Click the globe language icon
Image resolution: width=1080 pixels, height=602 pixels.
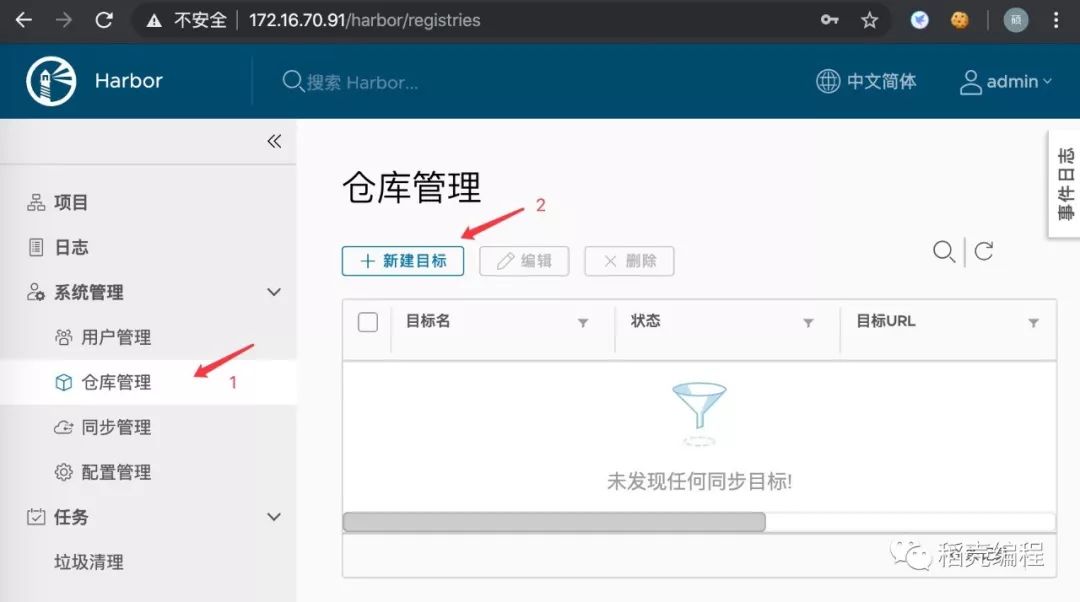[x=828, y=81]
